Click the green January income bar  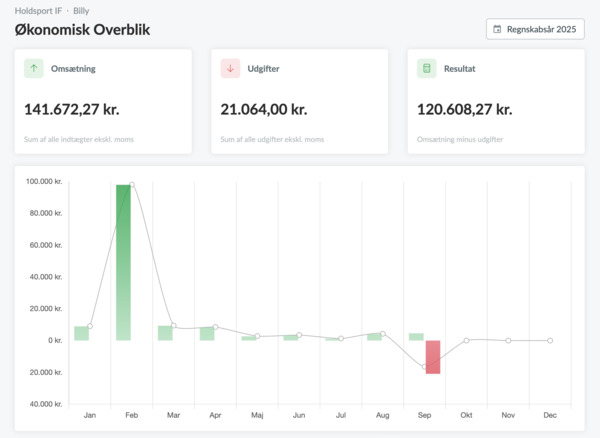coord(81,333)
